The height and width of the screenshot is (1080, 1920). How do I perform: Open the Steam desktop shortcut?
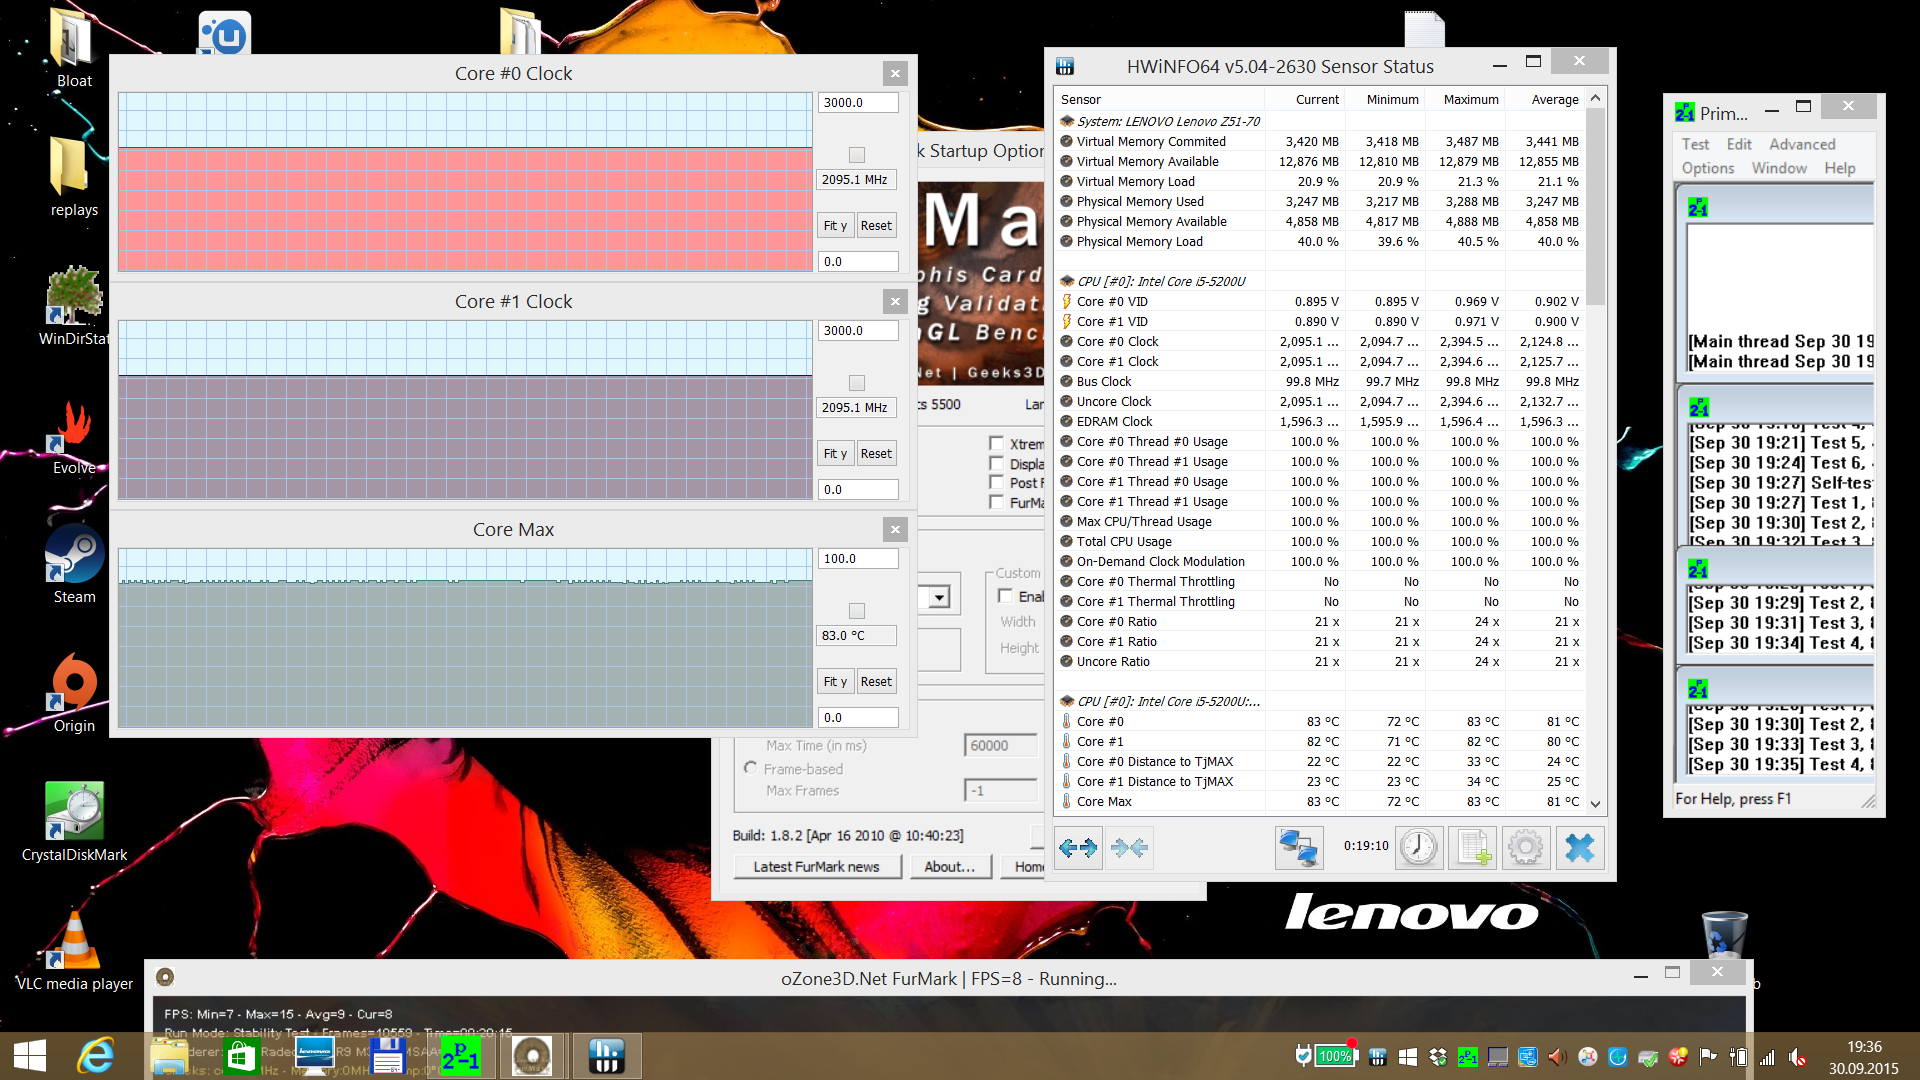point(75,565)
